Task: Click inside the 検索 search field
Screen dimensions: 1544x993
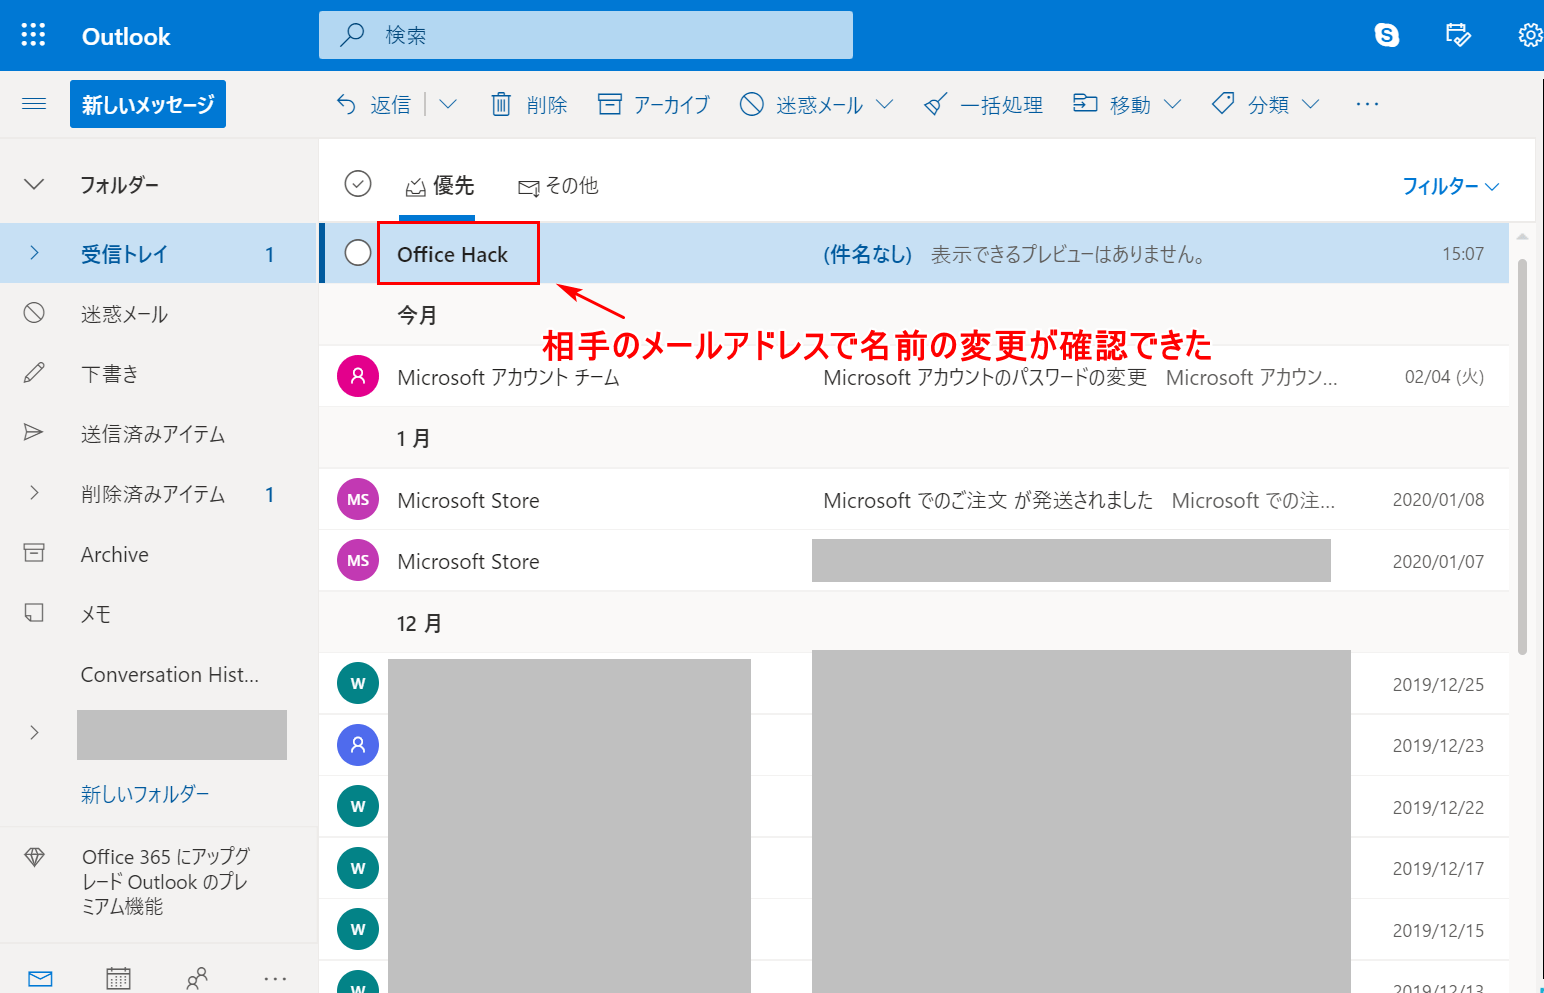Action: click(585, 34)
